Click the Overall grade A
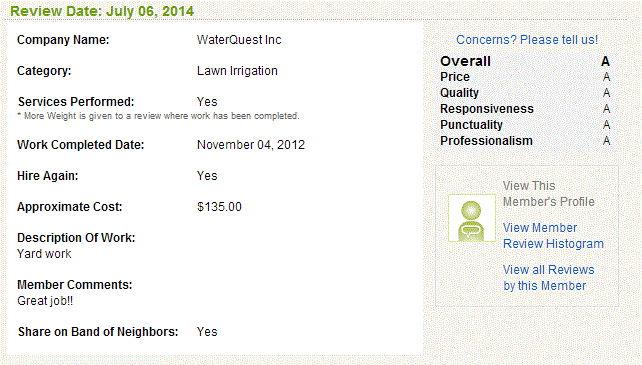Image resolution: width=642 pixels, height=365 pixels. click(x=606, y=61)
